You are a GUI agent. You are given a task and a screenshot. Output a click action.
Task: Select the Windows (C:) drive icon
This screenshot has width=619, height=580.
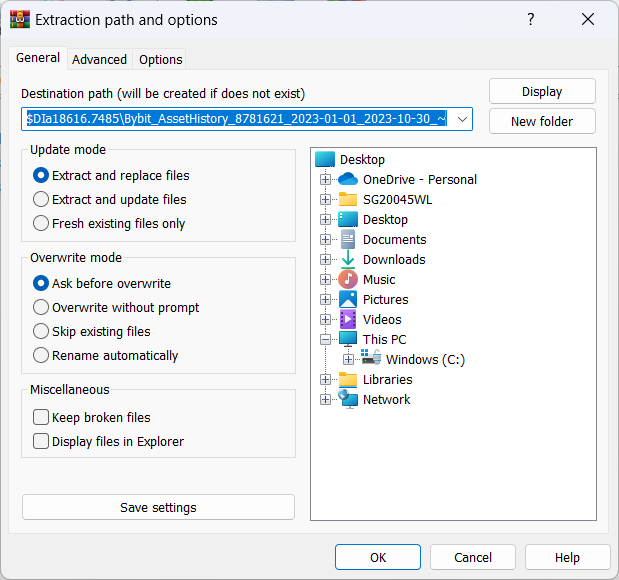click(371, 360)
